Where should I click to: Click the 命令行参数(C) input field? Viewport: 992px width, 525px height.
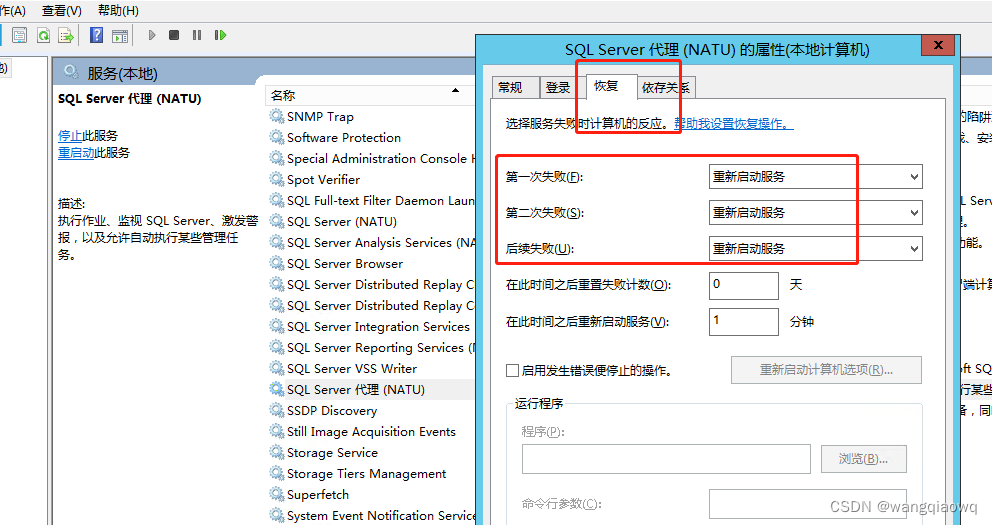click(808, 504)
